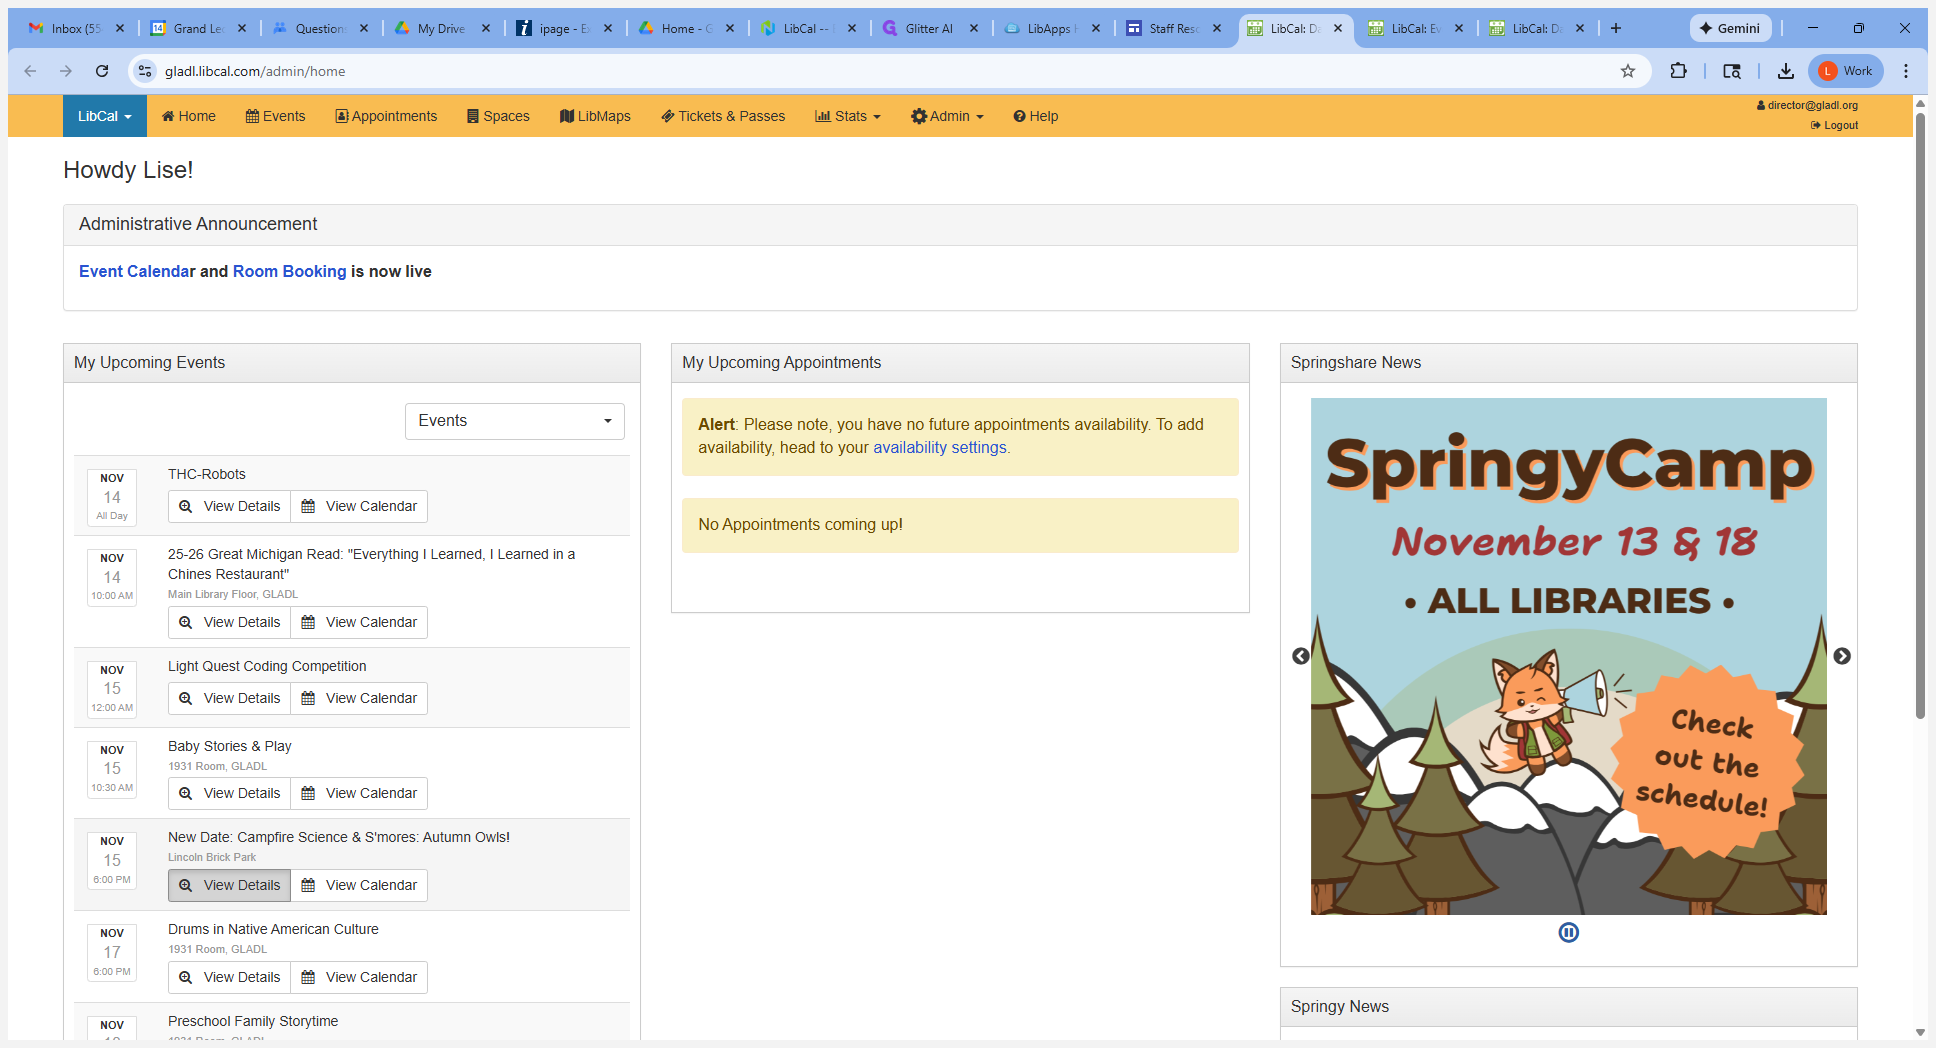Go to next Springshare News slide
Viewport: 1936px width, 1048px height.
pos(1842,656)
